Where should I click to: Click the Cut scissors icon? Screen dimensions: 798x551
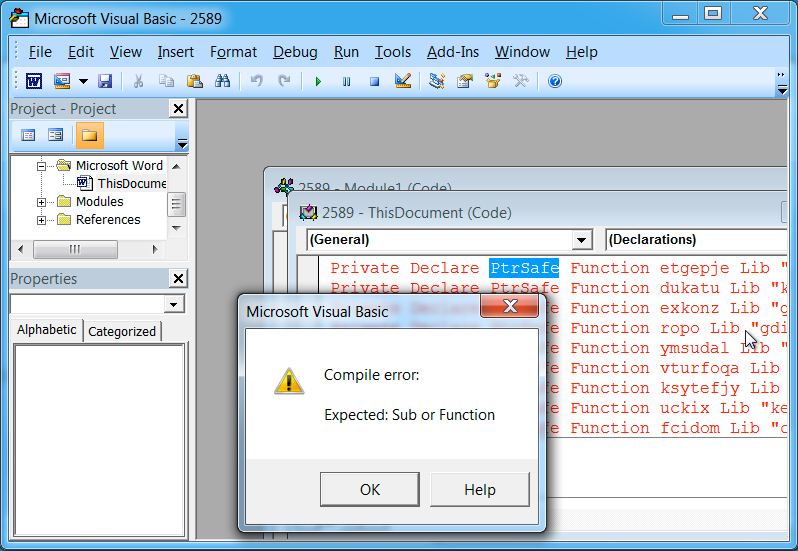[x=138, y=81]
